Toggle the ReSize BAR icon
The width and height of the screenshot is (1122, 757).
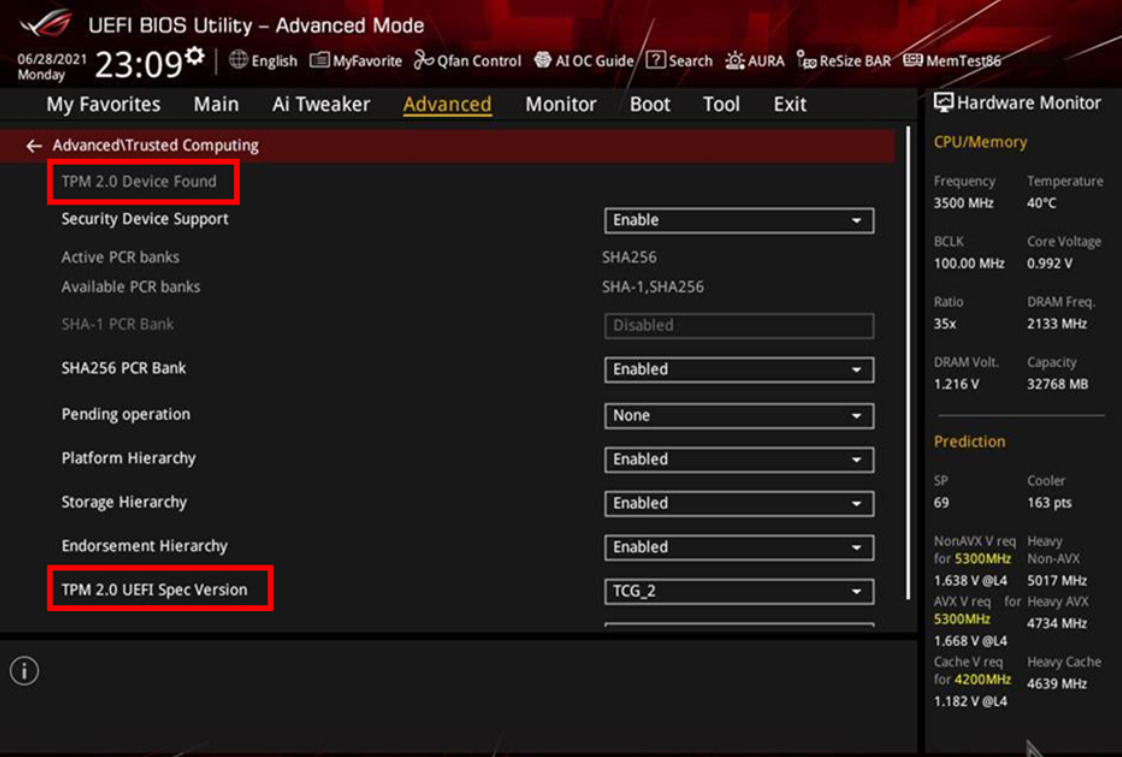click(806, 60)
